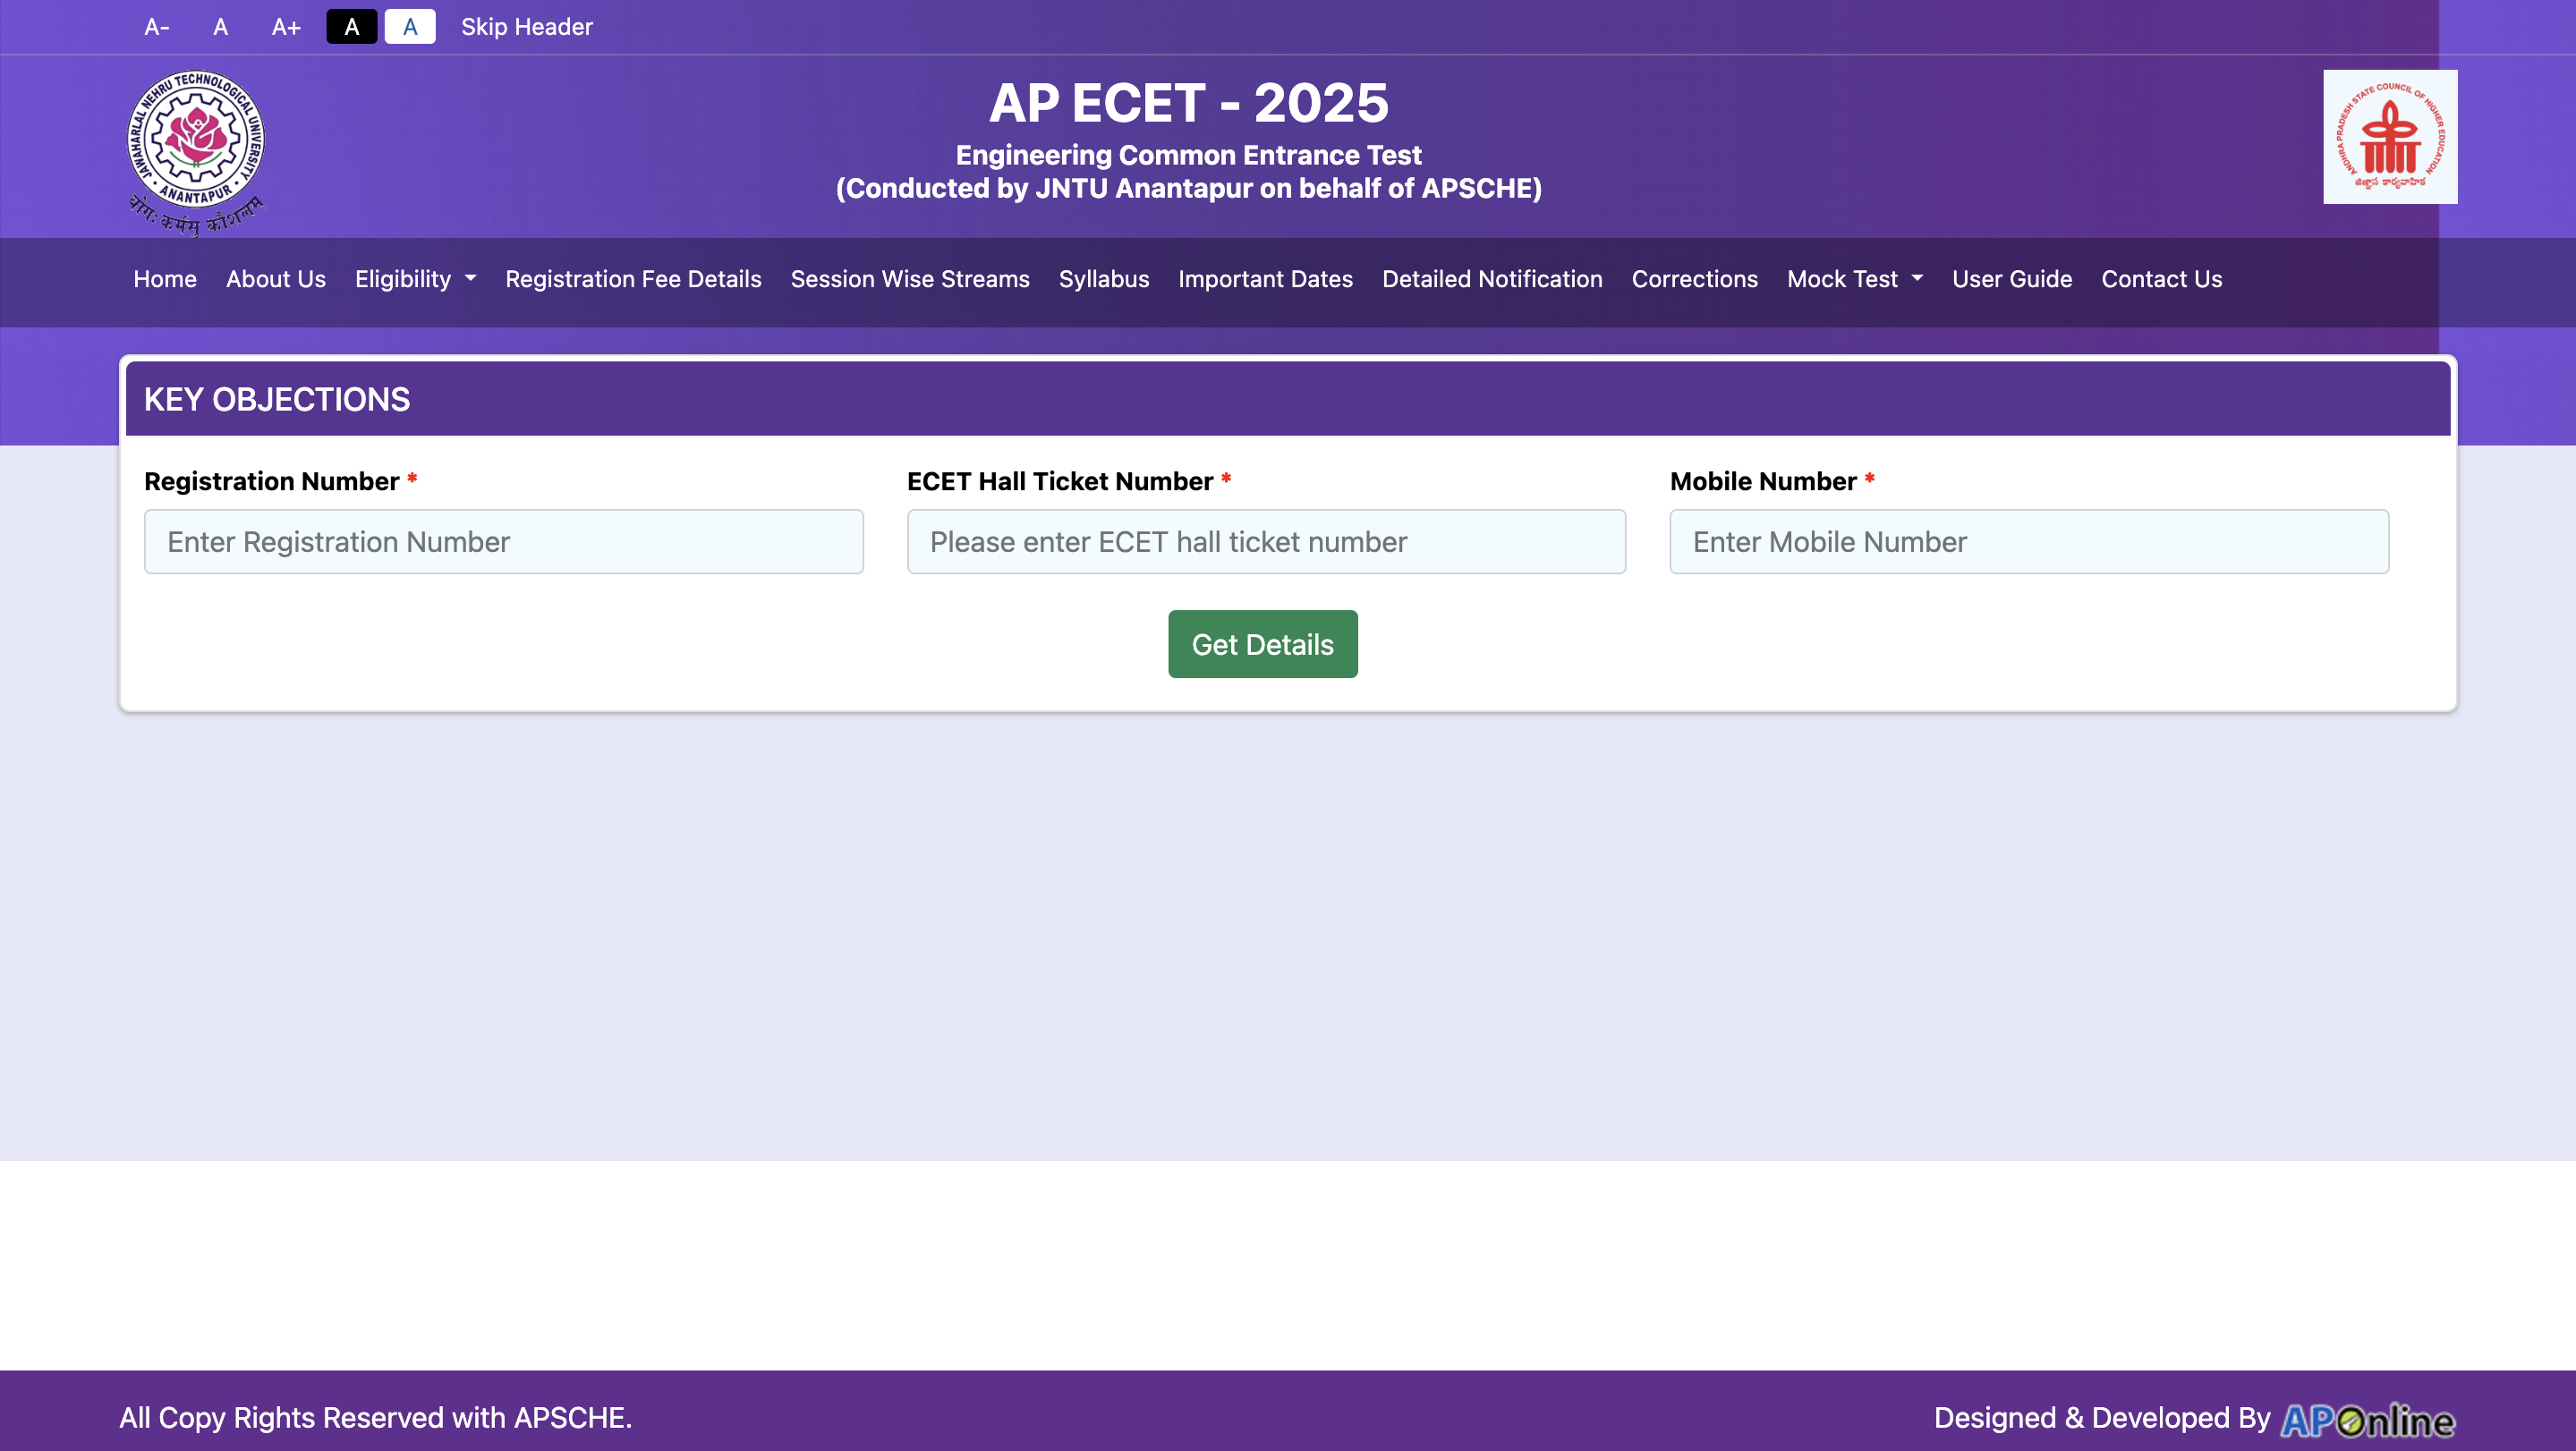Screen dimensions: 2576x1451
Task: Navigate to Session Wise Streams
Action: tap(909, 279)
